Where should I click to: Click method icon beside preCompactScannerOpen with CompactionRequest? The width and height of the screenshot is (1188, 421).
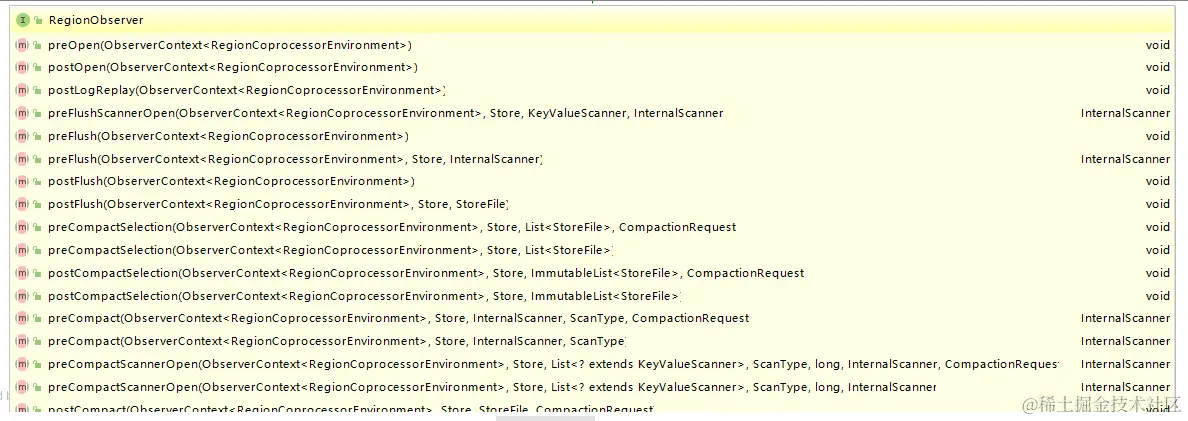[22, 364]
